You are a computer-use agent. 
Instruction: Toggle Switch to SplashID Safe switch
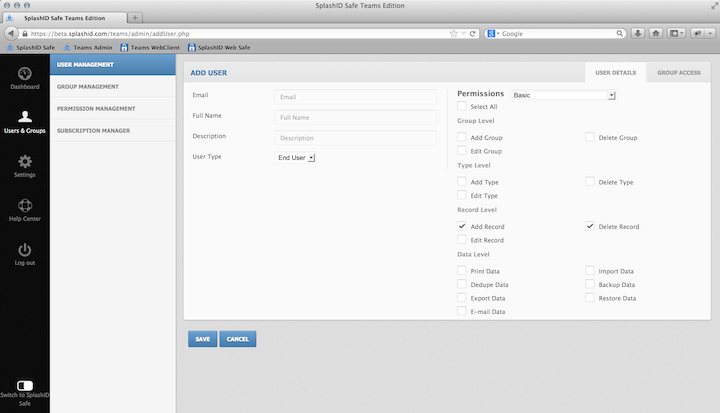tap(25, 385)
